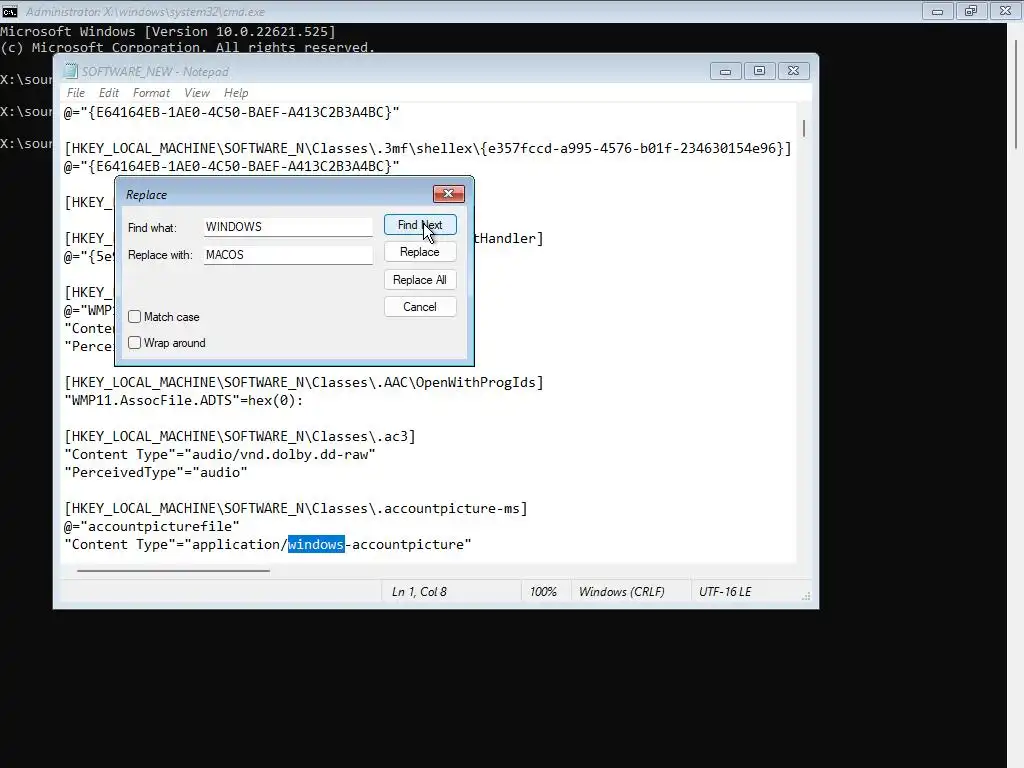
Task: Cancel the Replace dialog
Action: (x=420, y=307)
